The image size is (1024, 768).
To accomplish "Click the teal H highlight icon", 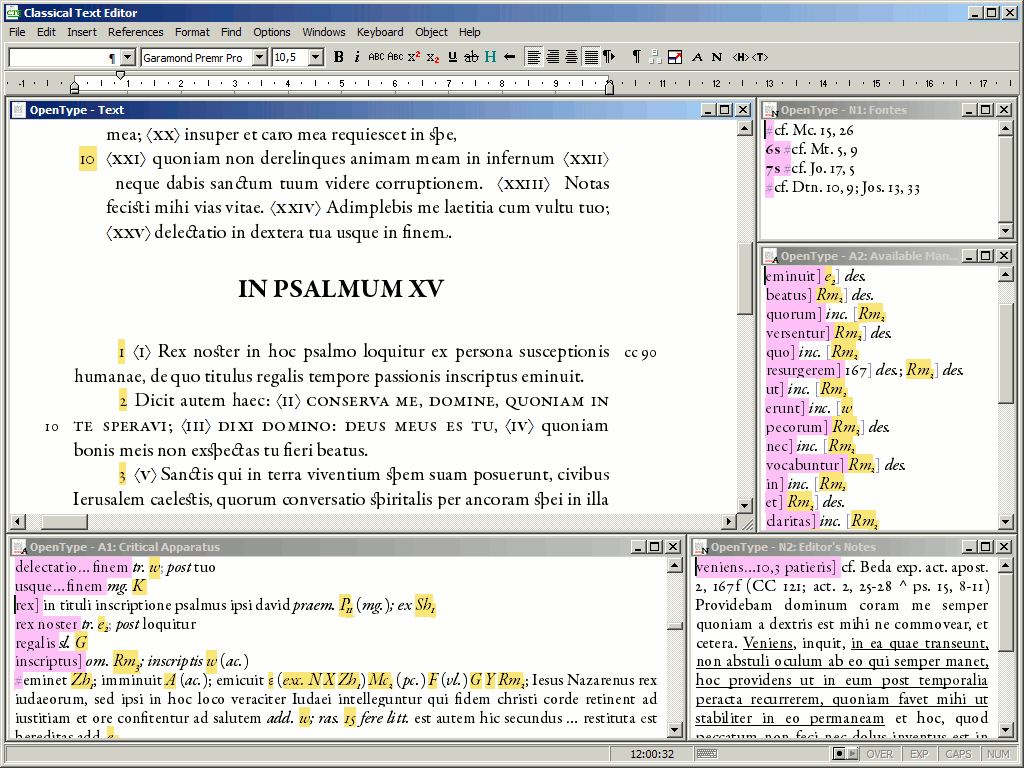I will (490, 57).
